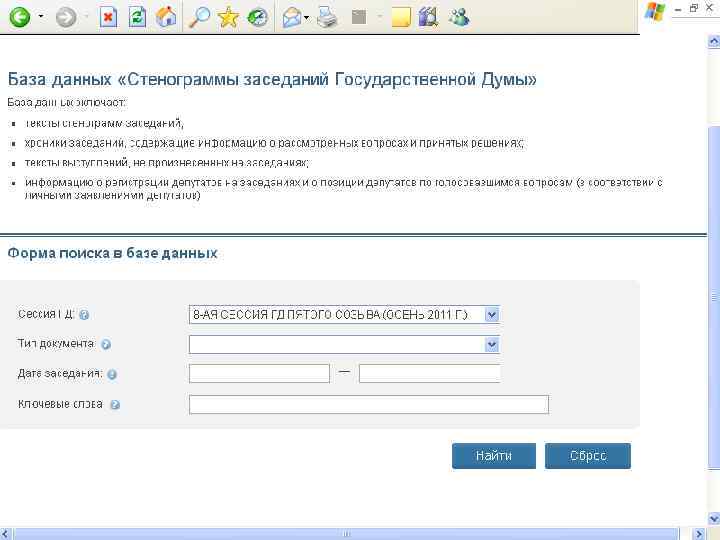Click the Ключевые слова keyword input field
The width and height of the screenshot is (720, 540).
(369, 405)
